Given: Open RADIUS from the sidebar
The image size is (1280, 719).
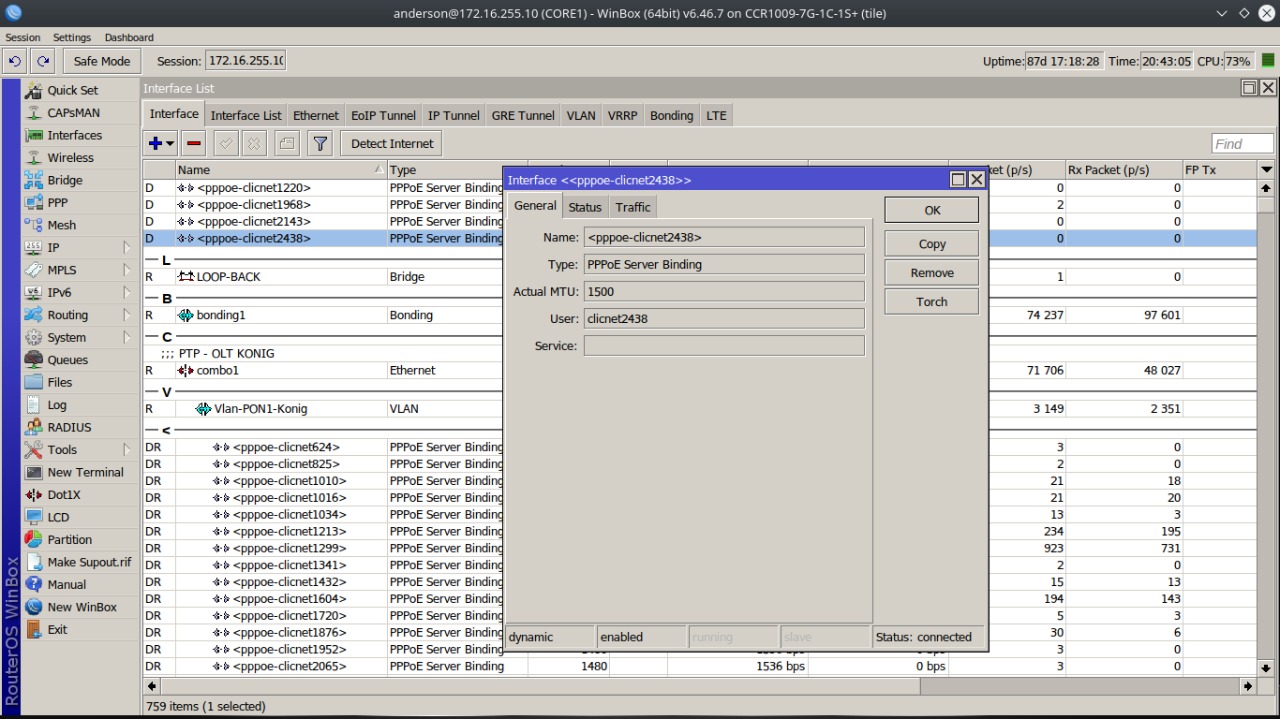Looking at the screenshot, I should [69, 427].
